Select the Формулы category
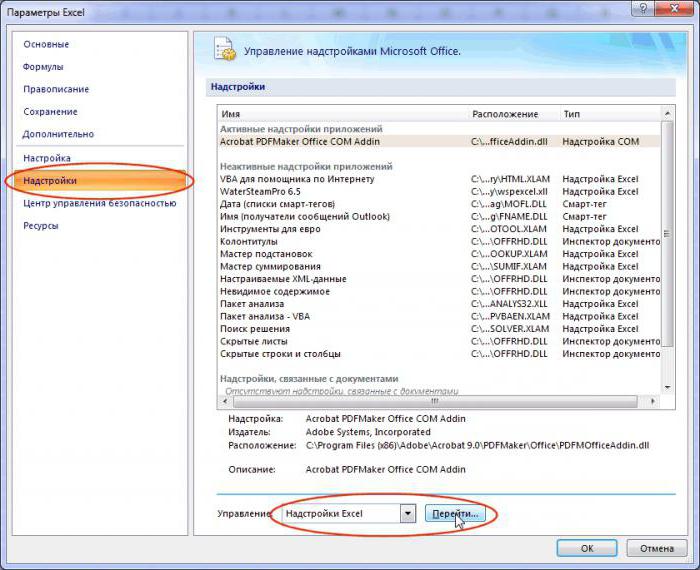 coord(43,67)
